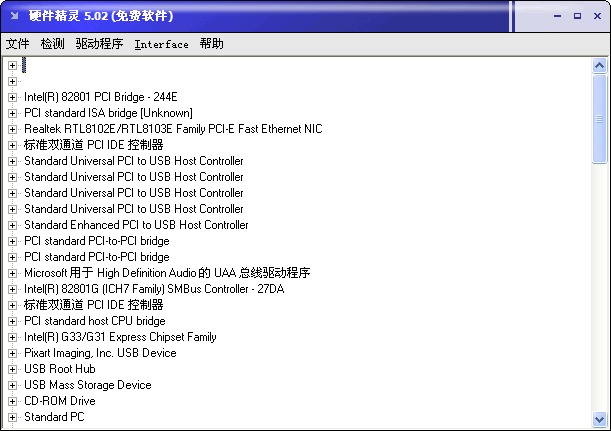Click the scrollbar down arrow
This screenshot has width=611, height=431.
pyautogui.click(x=600, y=420)
